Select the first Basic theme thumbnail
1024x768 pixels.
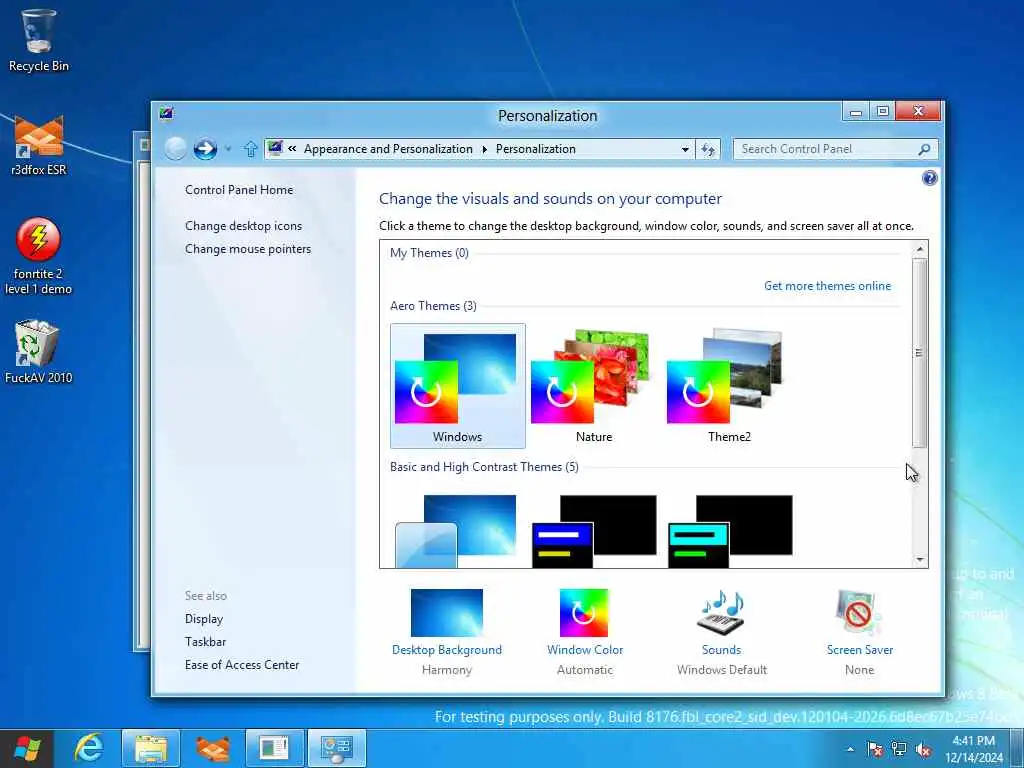[x=456, y=530]
